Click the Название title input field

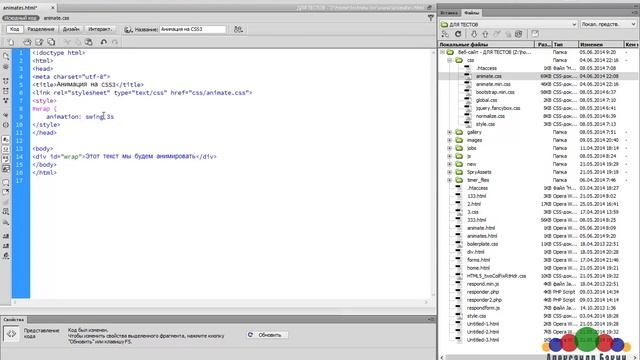click(192, 29)
